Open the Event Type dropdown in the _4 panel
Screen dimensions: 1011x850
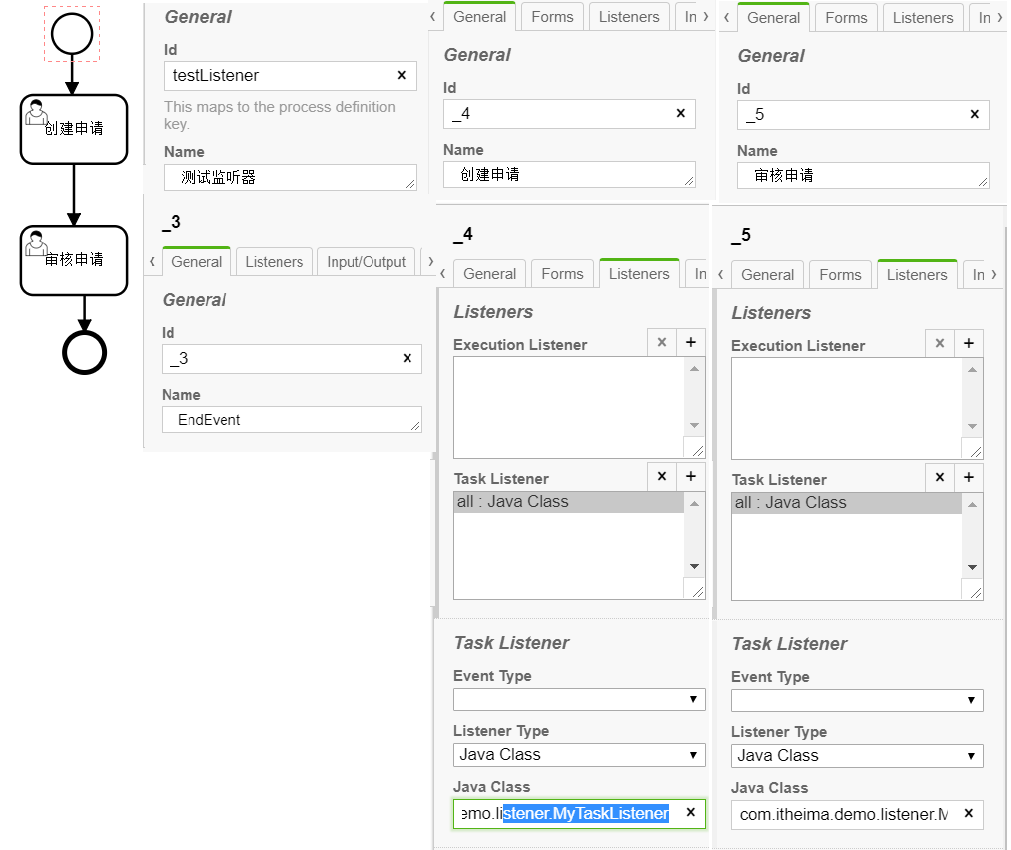[x=579, y=700]
